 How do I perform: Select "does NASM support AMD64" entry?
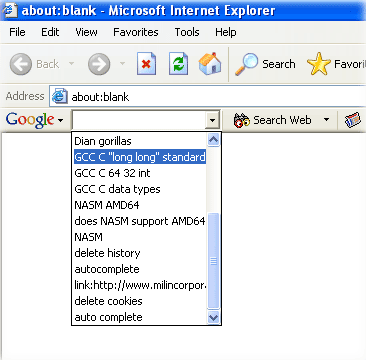coord(140,221)
